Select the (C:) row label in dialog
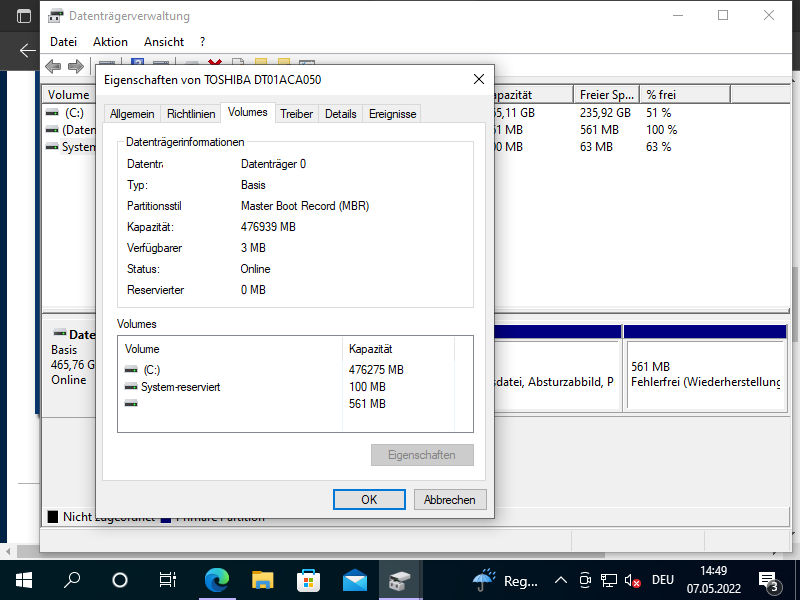Image resolution: width=800 pixels, height=600 pixels. click(152, 369)
